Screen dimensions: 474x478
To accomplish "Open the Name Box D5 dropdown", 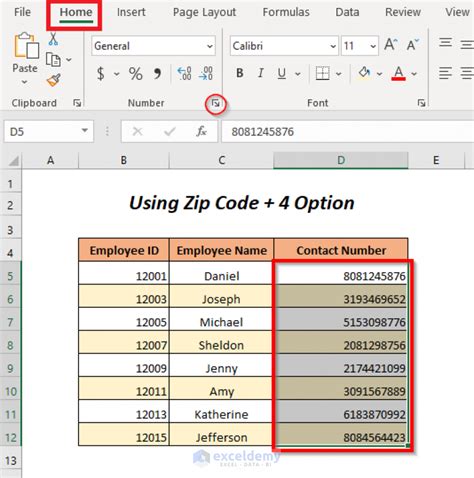I will (x=85, y=131).
